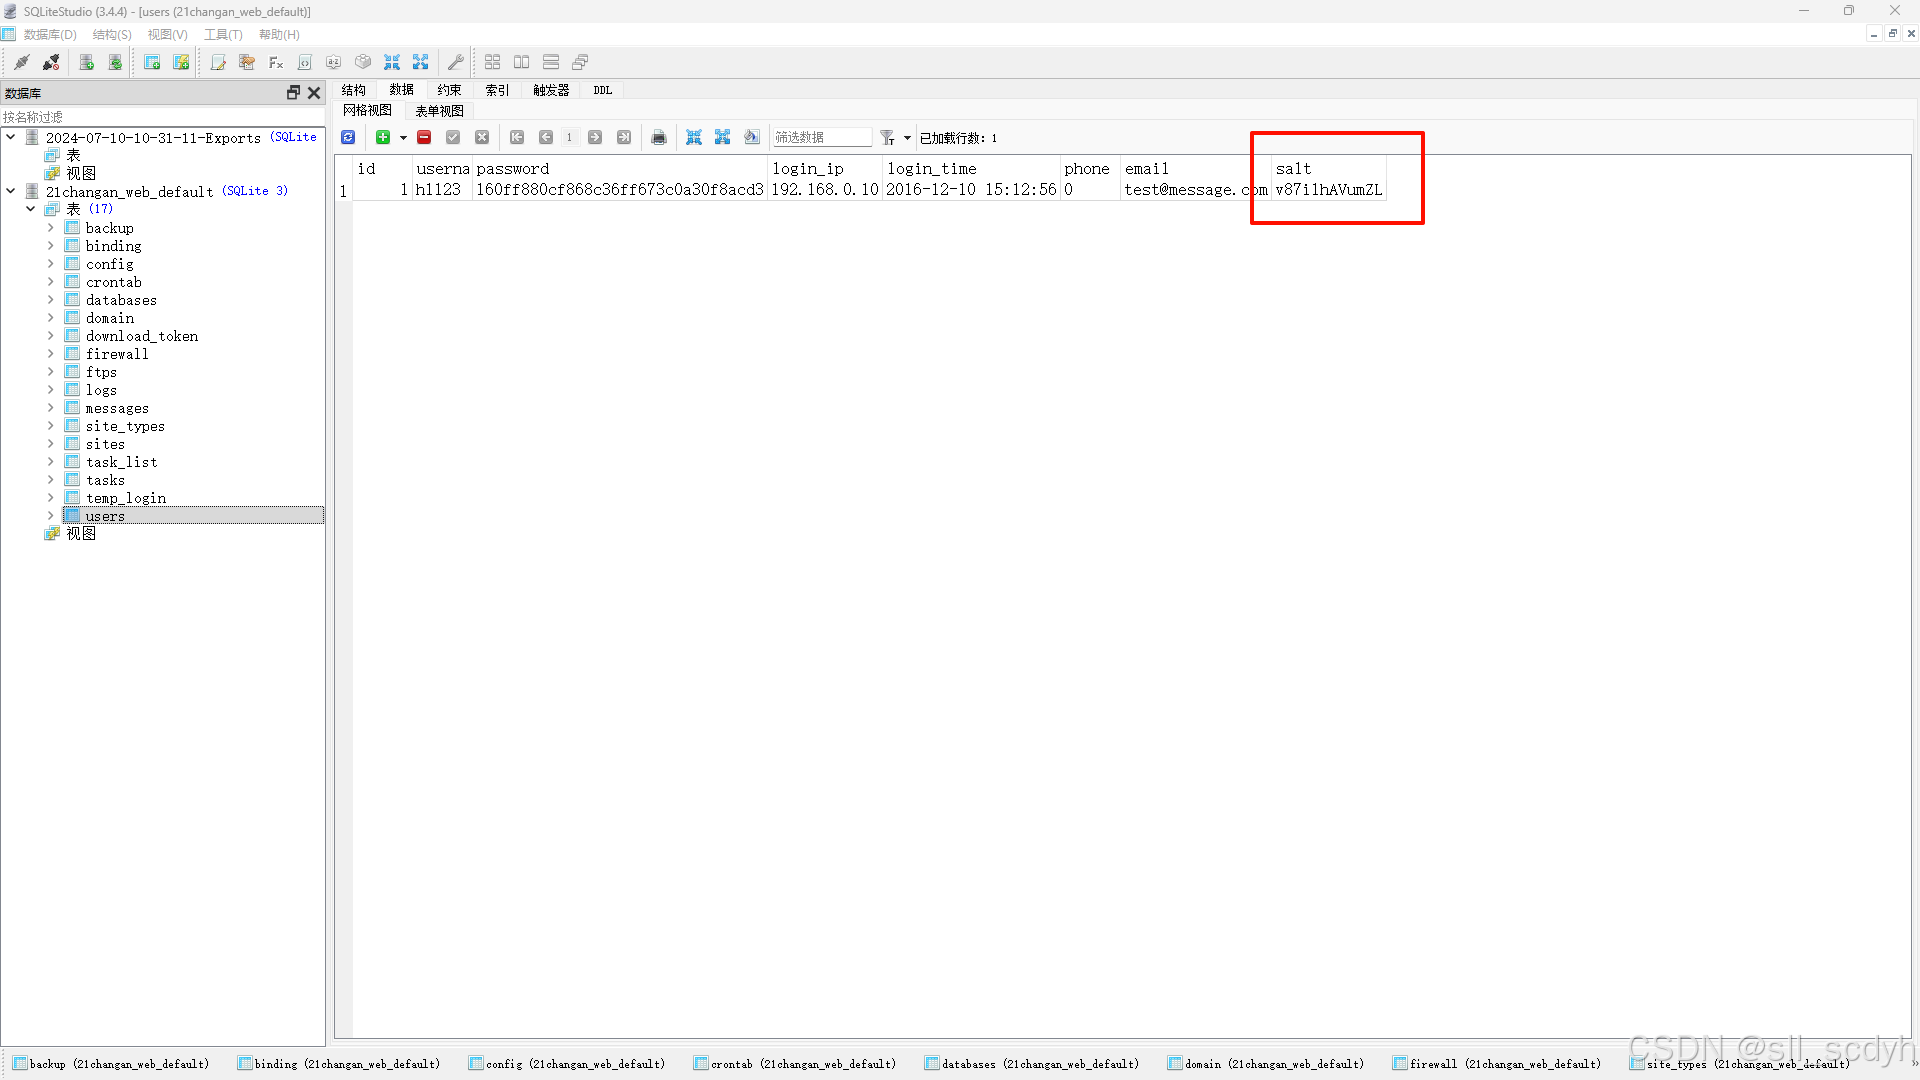Switch to the DDL tab
The width and height of the screenshot is (1920, 1080).
602,90
